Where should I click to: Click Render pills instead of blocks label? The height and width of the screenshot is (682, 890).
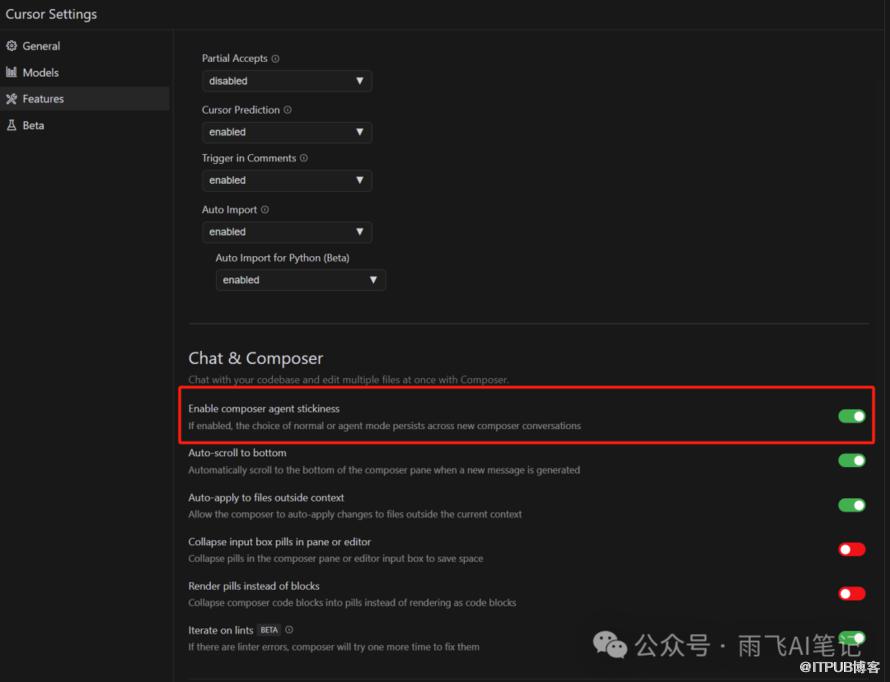click(x=254, y=586)
